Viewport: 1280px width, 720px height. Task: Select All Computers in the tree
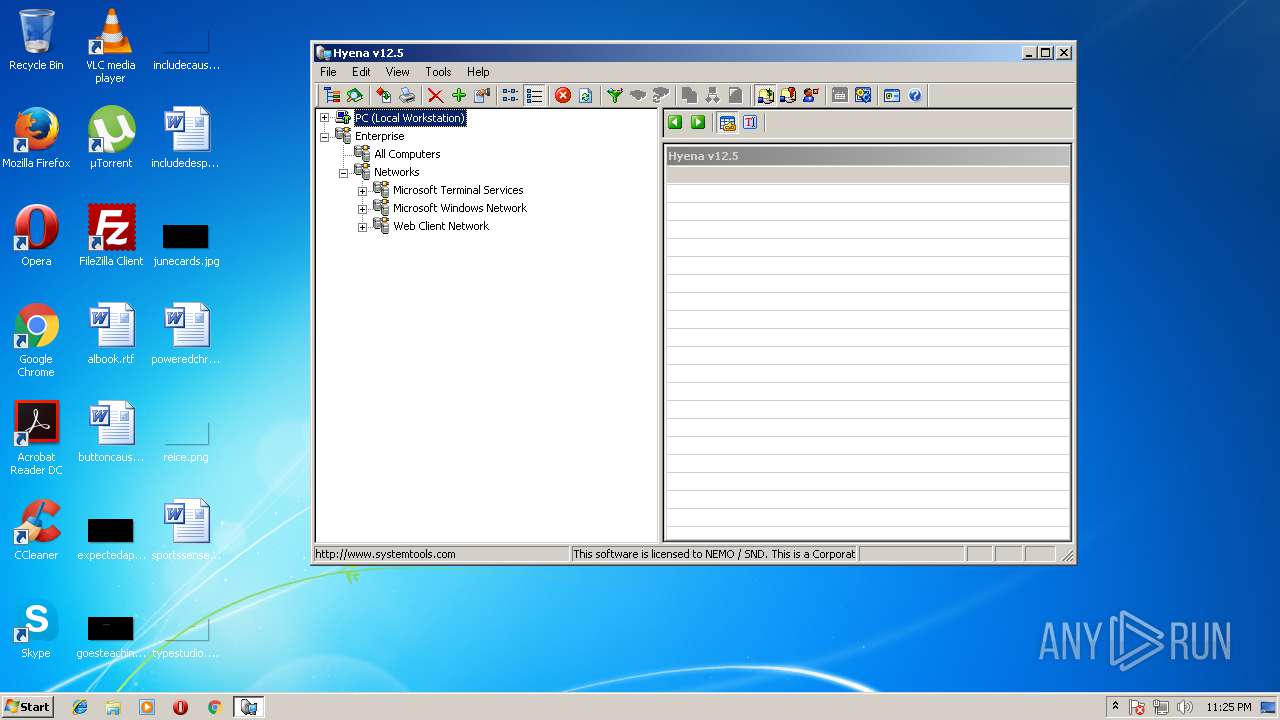pos(407,154)
